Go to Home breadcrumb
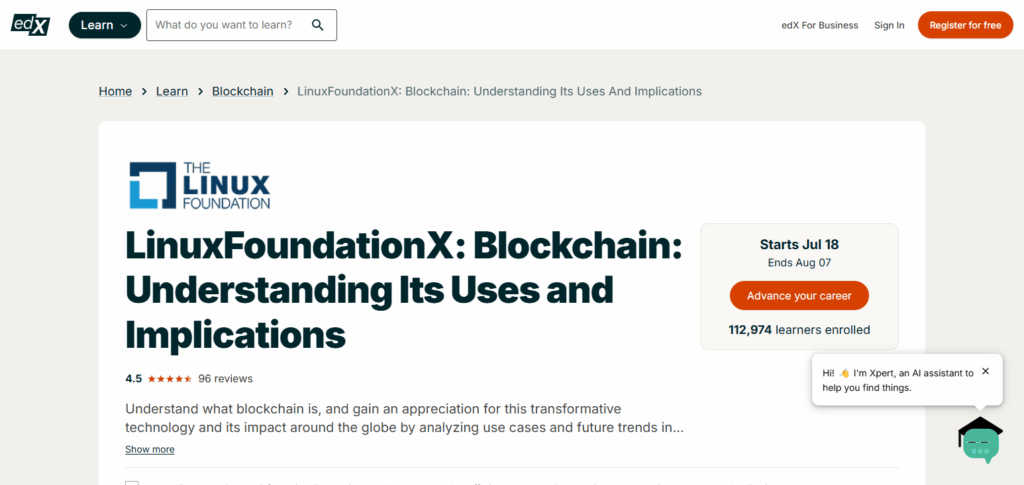The width and height of the screenshot is (1024, 485). [x=115, y=92]
